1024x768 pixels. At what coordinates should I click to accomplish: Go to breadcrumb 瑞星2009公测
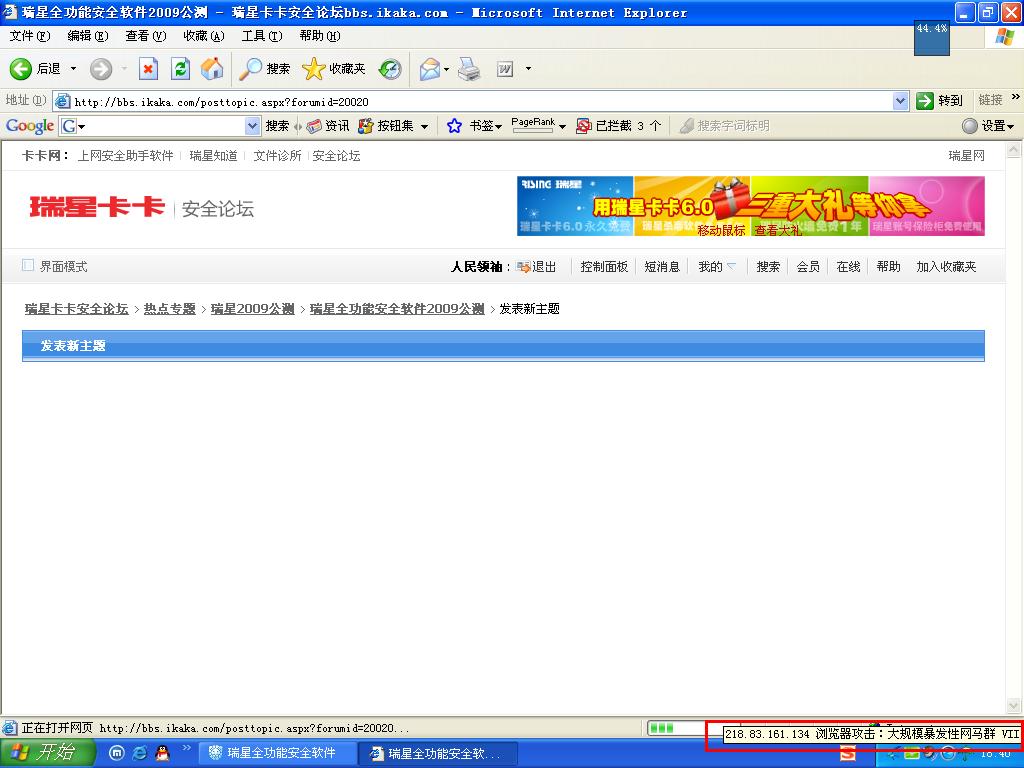point(253,309)
